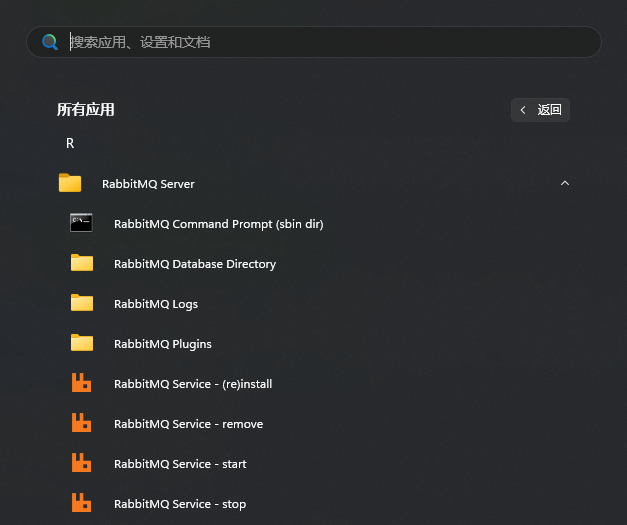Collapse the RabbitMQ Server folder chevron
Image resolution: width=627 pixels, height=525 pixels.
click(565, 183)
